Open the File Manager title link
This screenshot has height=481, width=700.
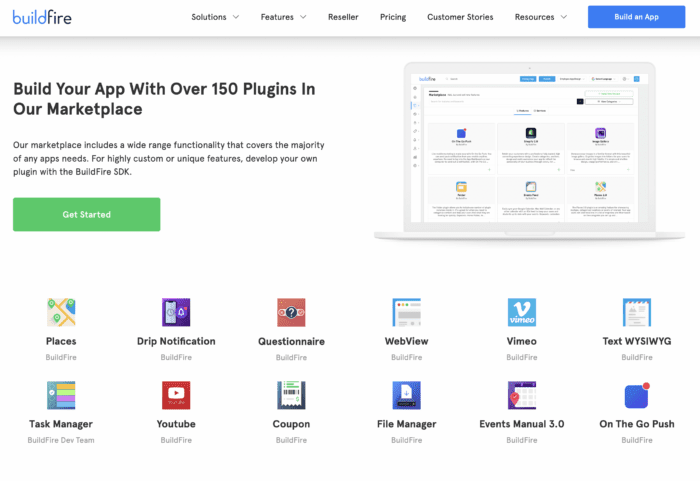coord(406,424)
